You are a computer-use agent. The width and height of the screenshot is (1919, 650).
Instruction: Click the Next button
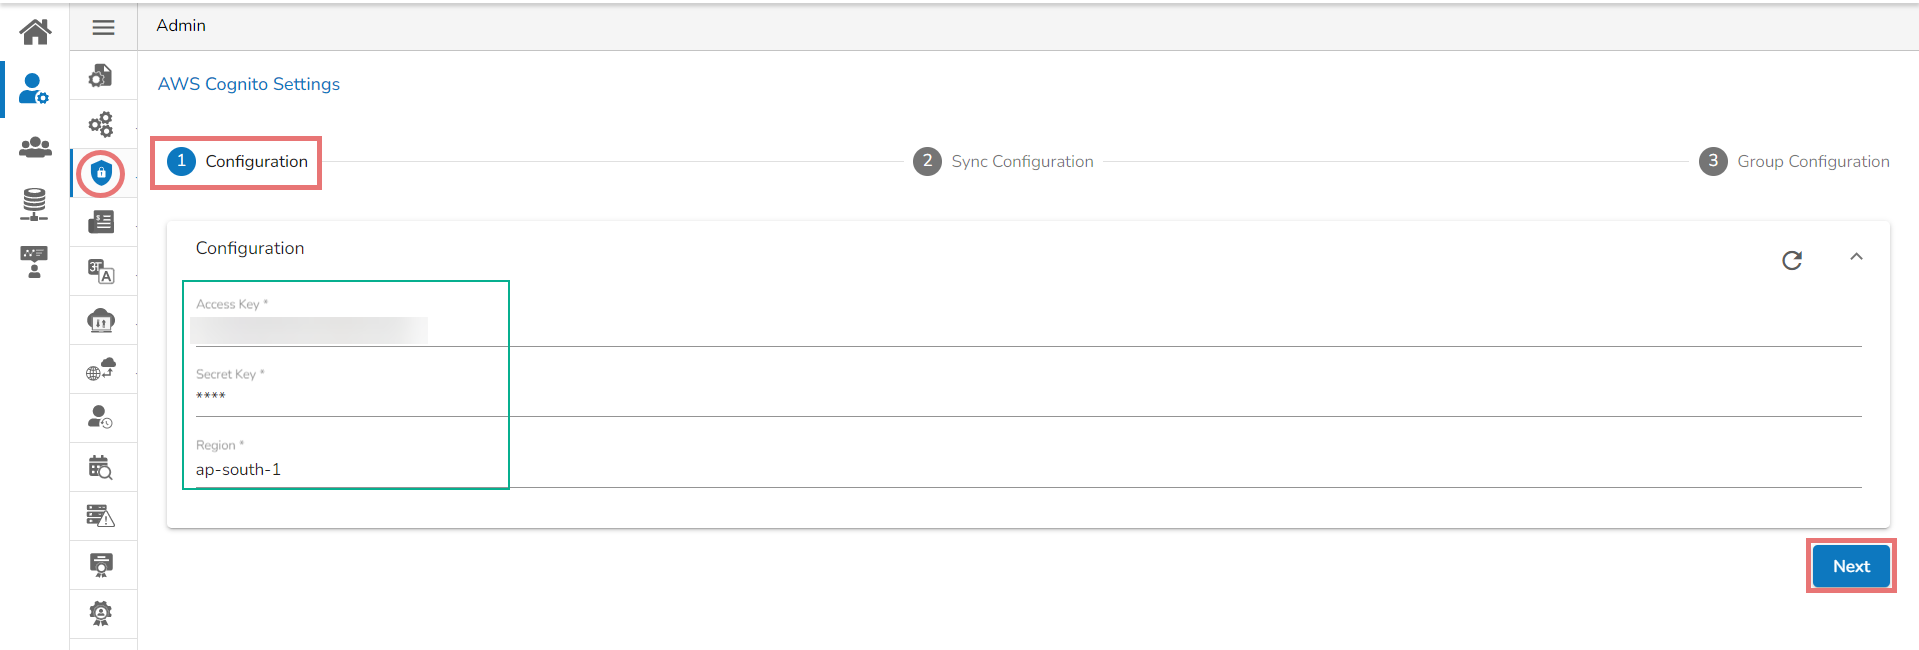click(1851, 566)
